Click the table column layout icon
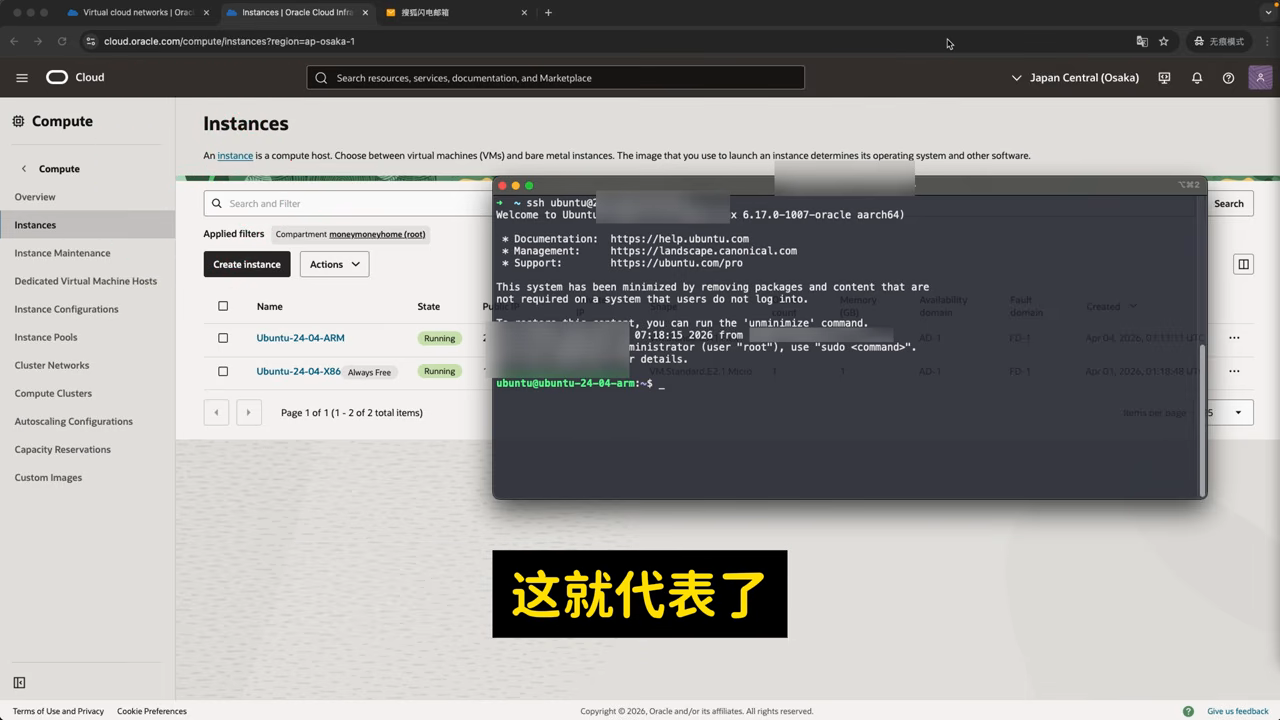The width and height of the screenshot is (1280, 720). point(1243,264)
